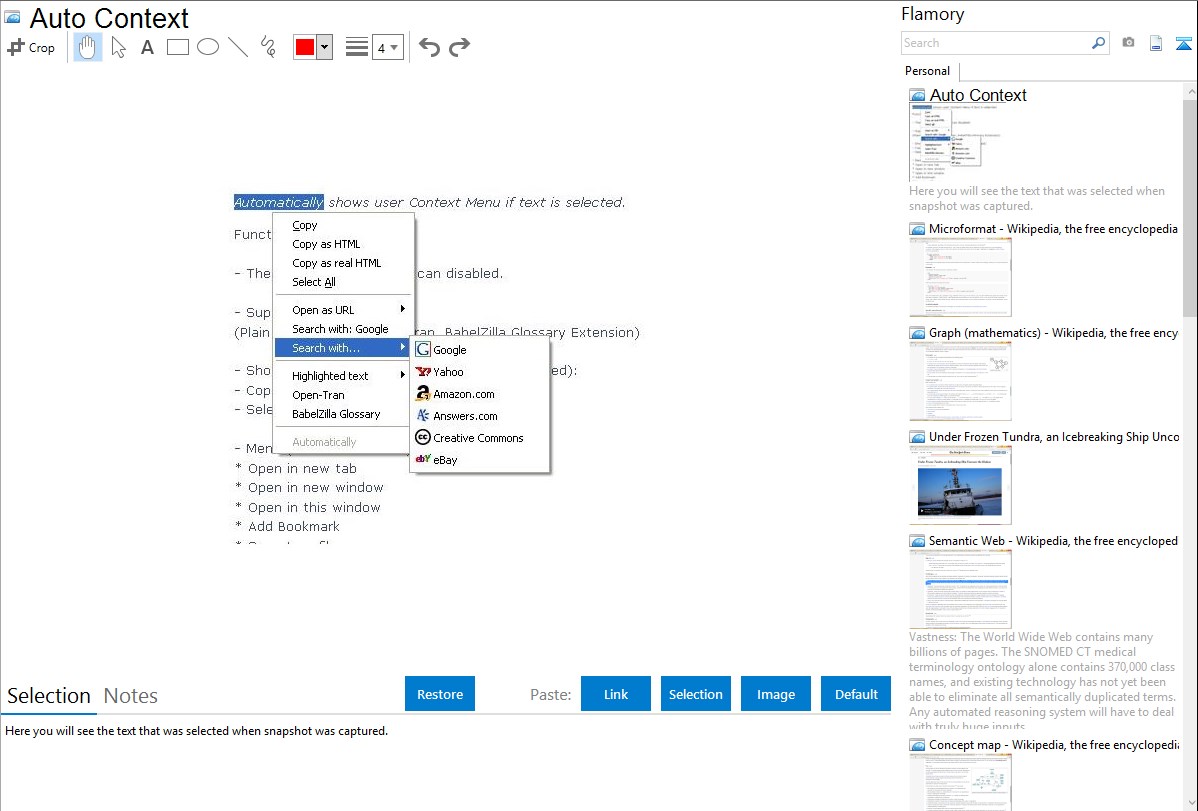Click the Restore button
This screenshot has height=811, width=1198.
[x=440, y=694]
